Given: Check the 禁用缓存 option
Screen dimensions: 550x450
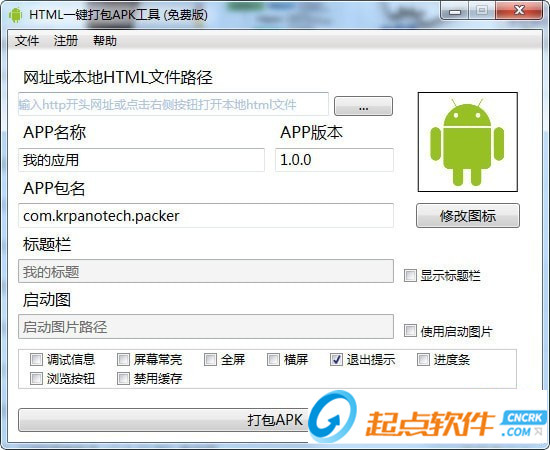Looking at the screenshot, I should 123,378.
